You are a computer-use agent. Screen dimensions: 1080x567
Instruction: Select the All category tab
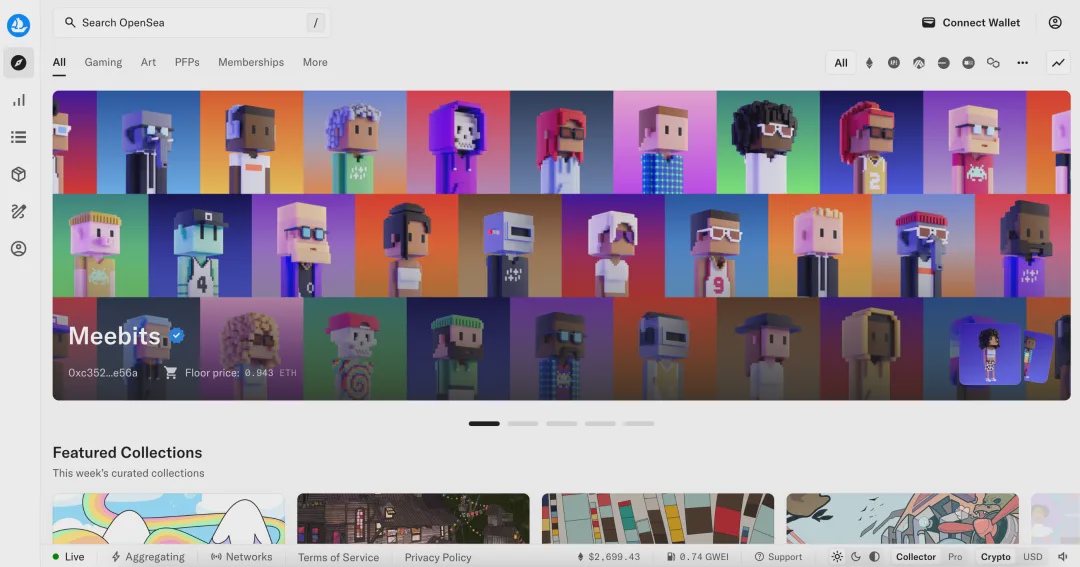pos(59,62)
